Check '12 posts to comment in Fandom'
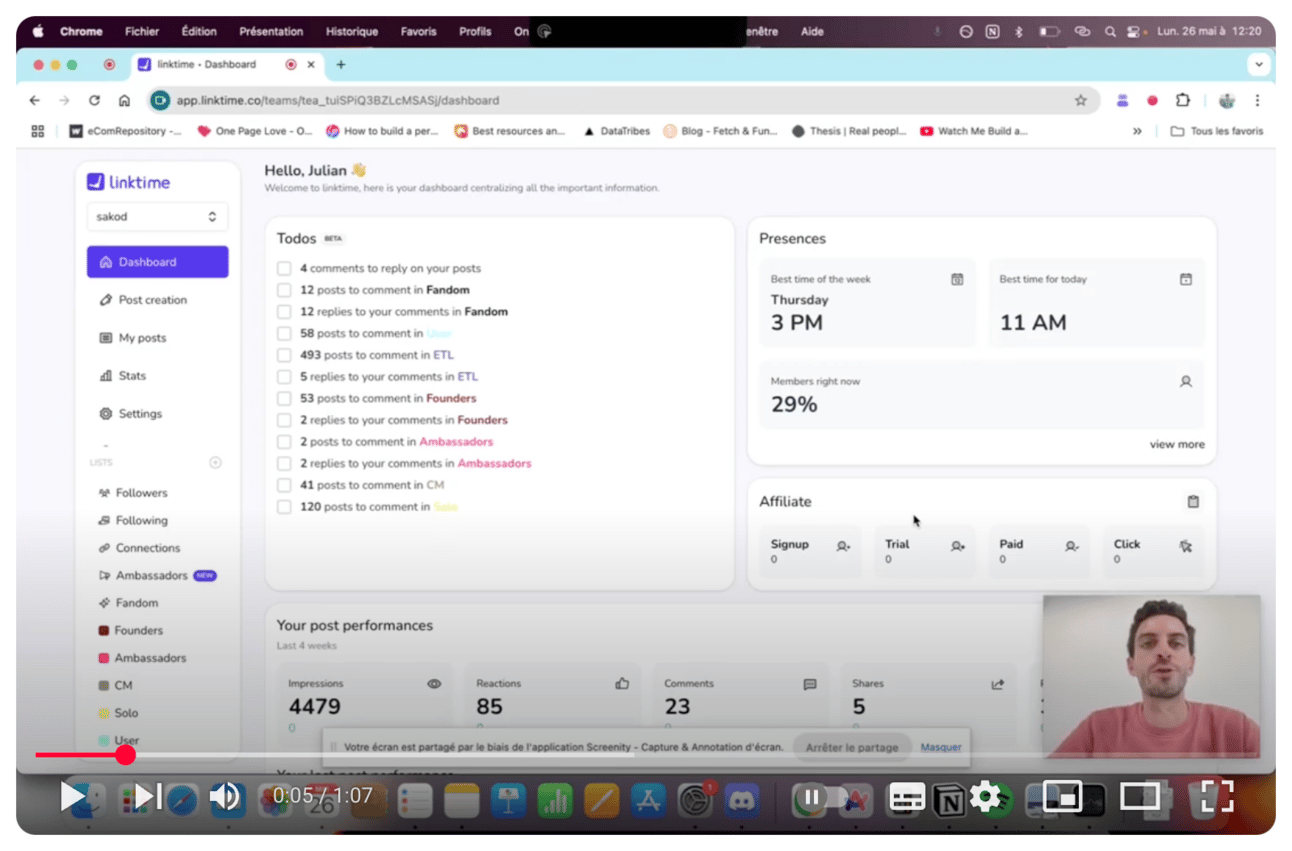The height and width of the screenshot is (851, 1292). point(284,290)
